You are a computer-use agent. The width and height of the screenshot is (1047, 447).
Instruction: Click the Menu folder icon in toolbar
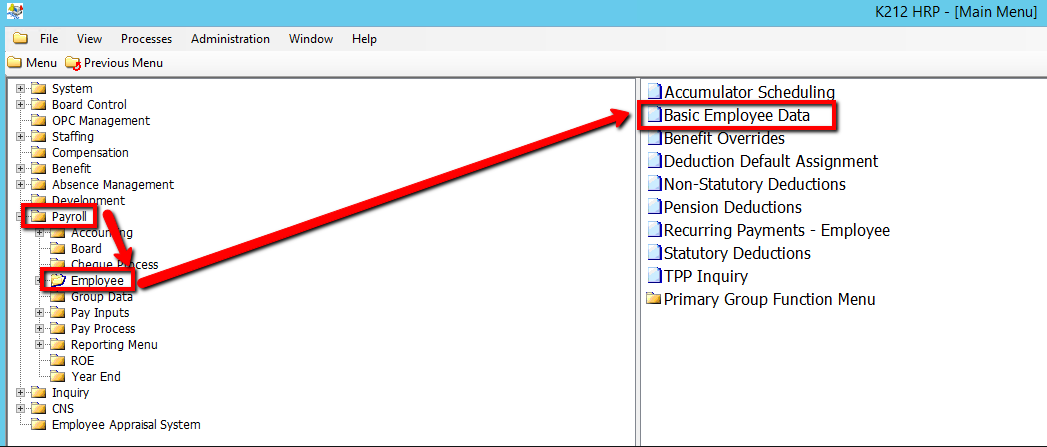click(x=14, y=63)
